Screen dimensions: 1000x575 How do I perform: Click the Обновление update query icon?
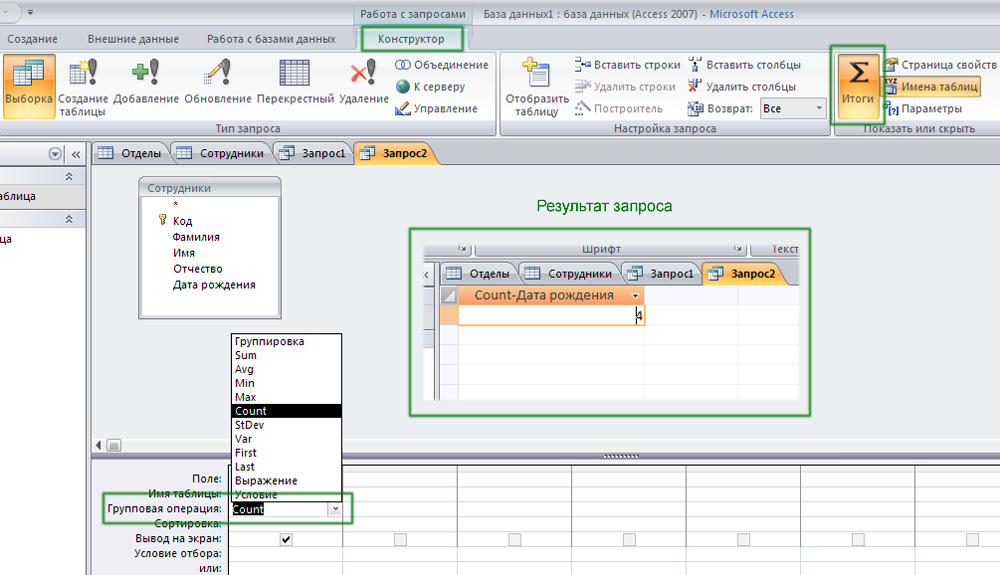[218, 84]
